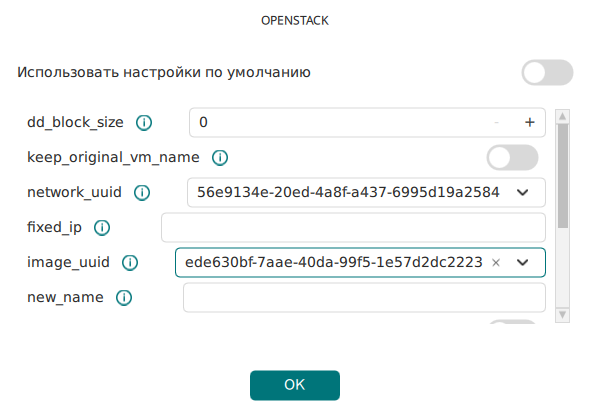
Task: Click the scrollbar down arrow
Action: coord(563,315)
